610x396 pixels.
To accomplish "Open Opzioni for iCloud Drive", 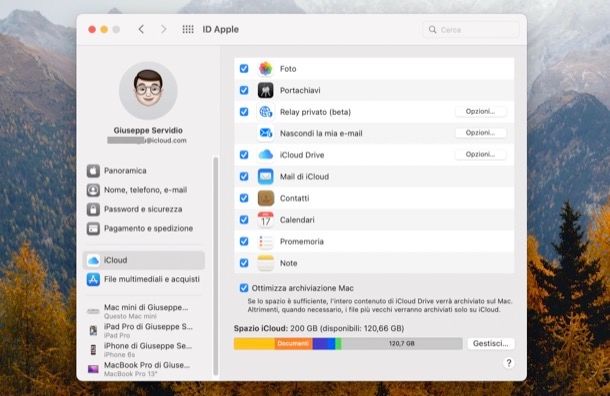I will coord(480,154).
